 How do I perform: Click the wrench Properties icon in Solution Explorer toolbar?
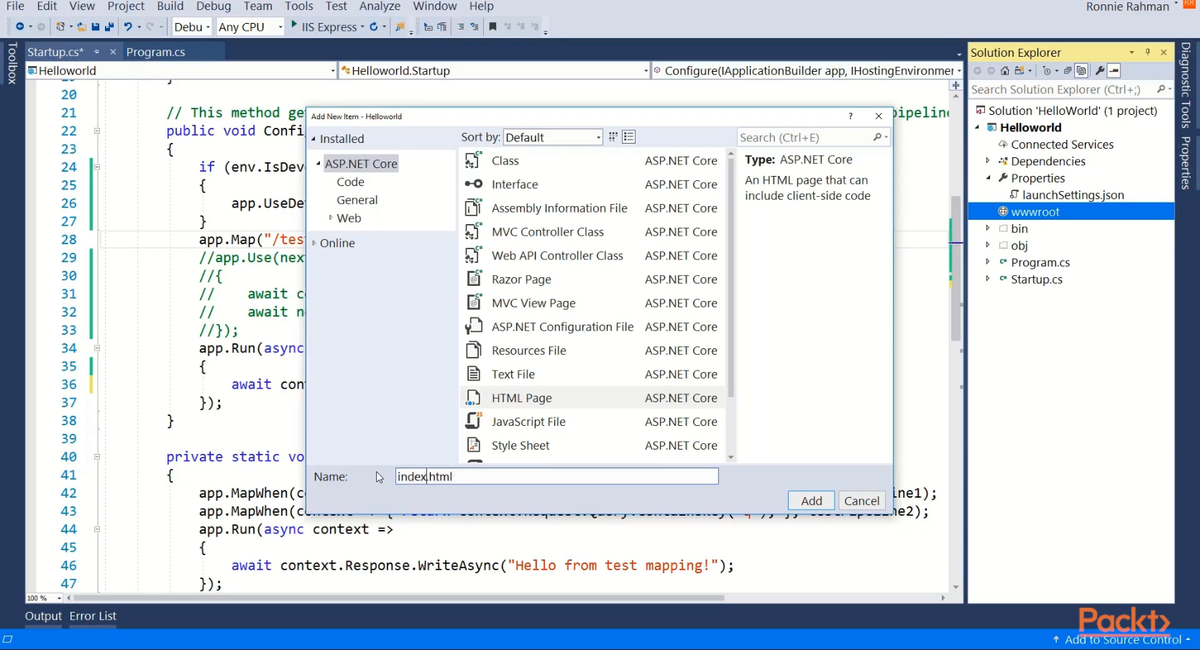tap(1099, 71)
